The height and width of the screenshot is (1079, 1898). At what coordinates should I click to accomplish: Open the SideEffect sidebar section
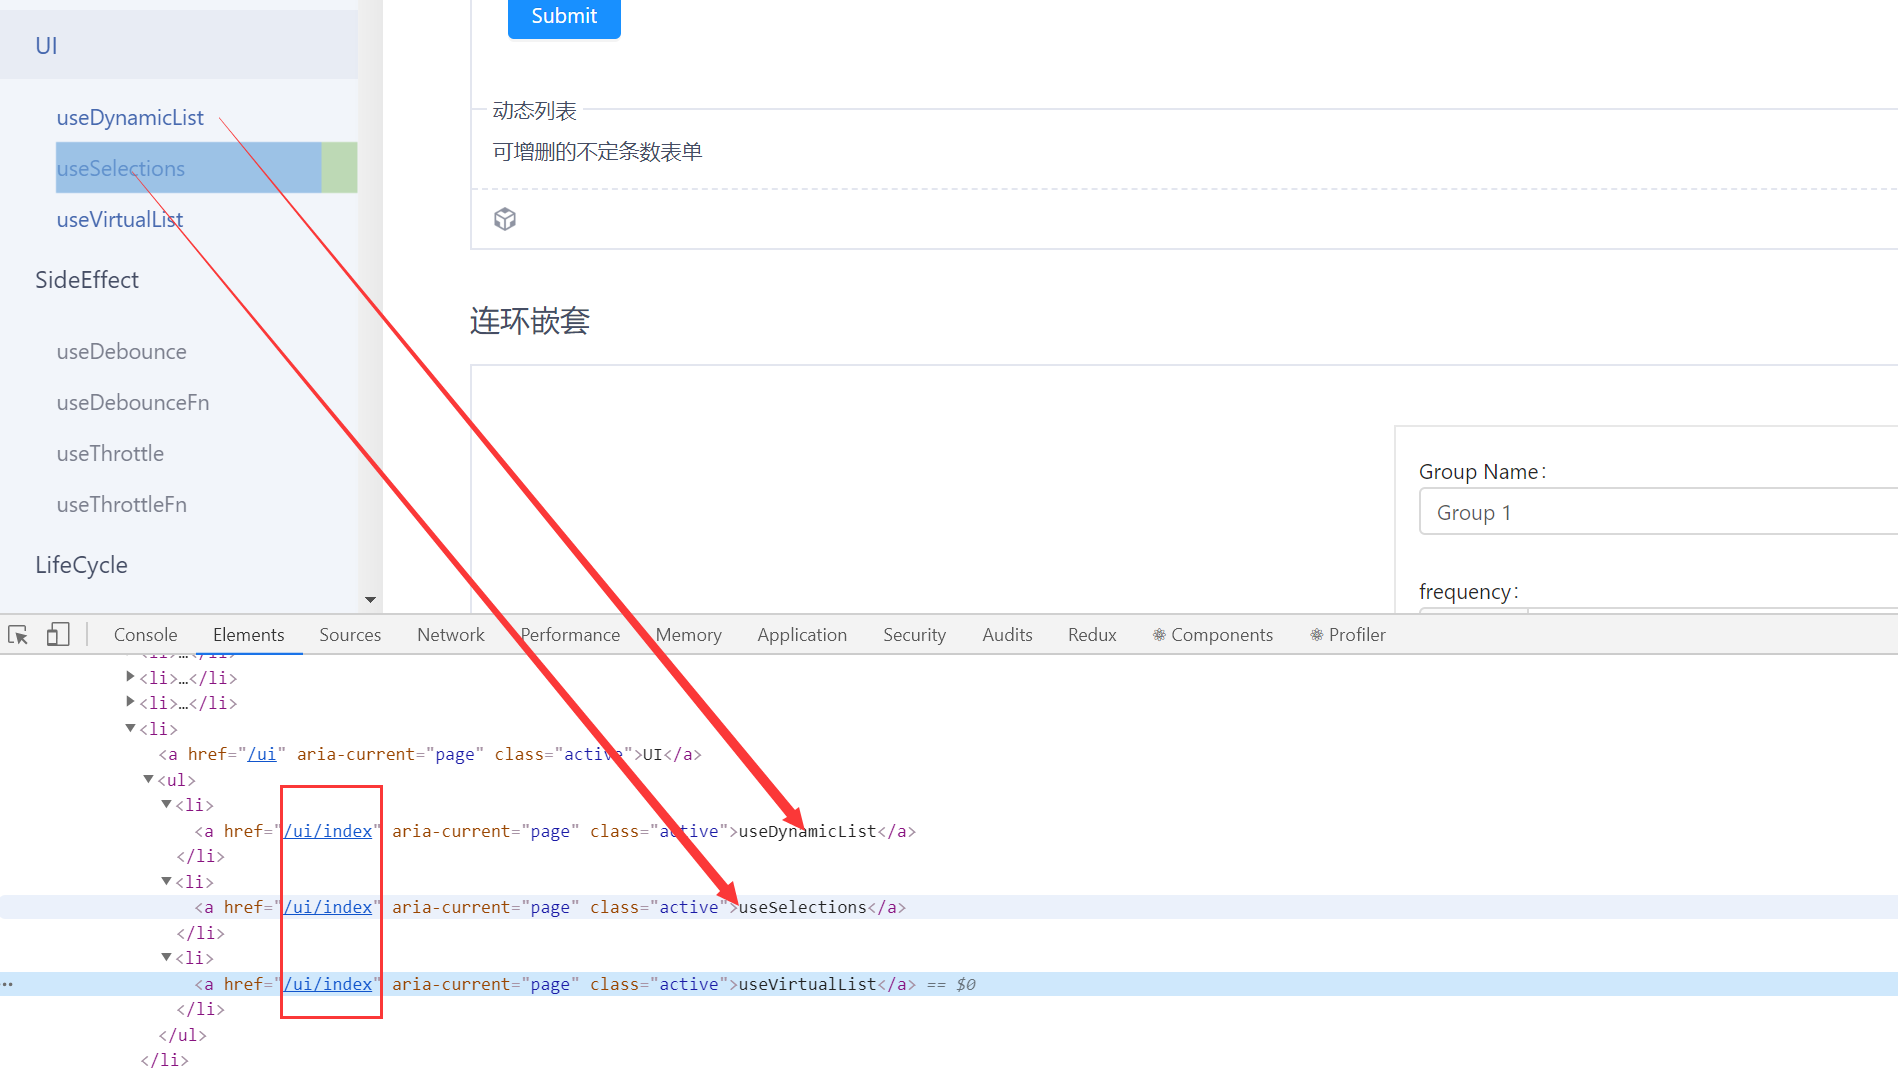click(x=87, y=280)
